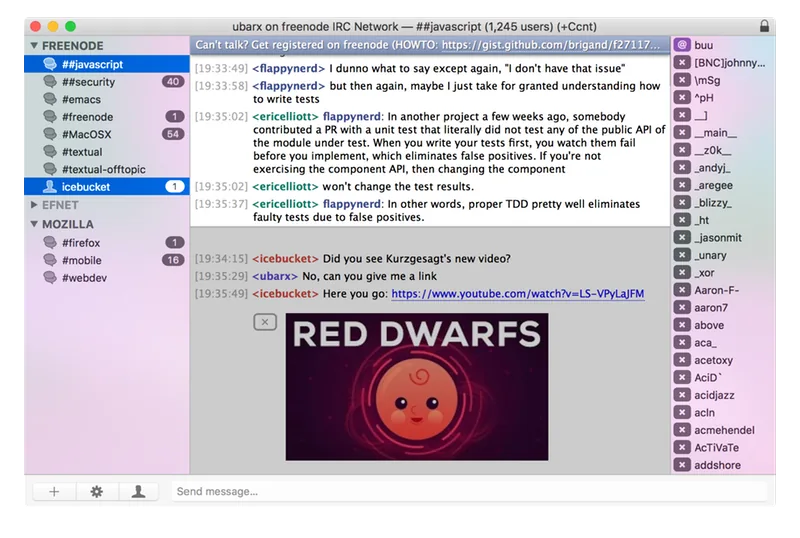
Task: Click the mode icon next to acmehendel
Action: coord(682,430)
